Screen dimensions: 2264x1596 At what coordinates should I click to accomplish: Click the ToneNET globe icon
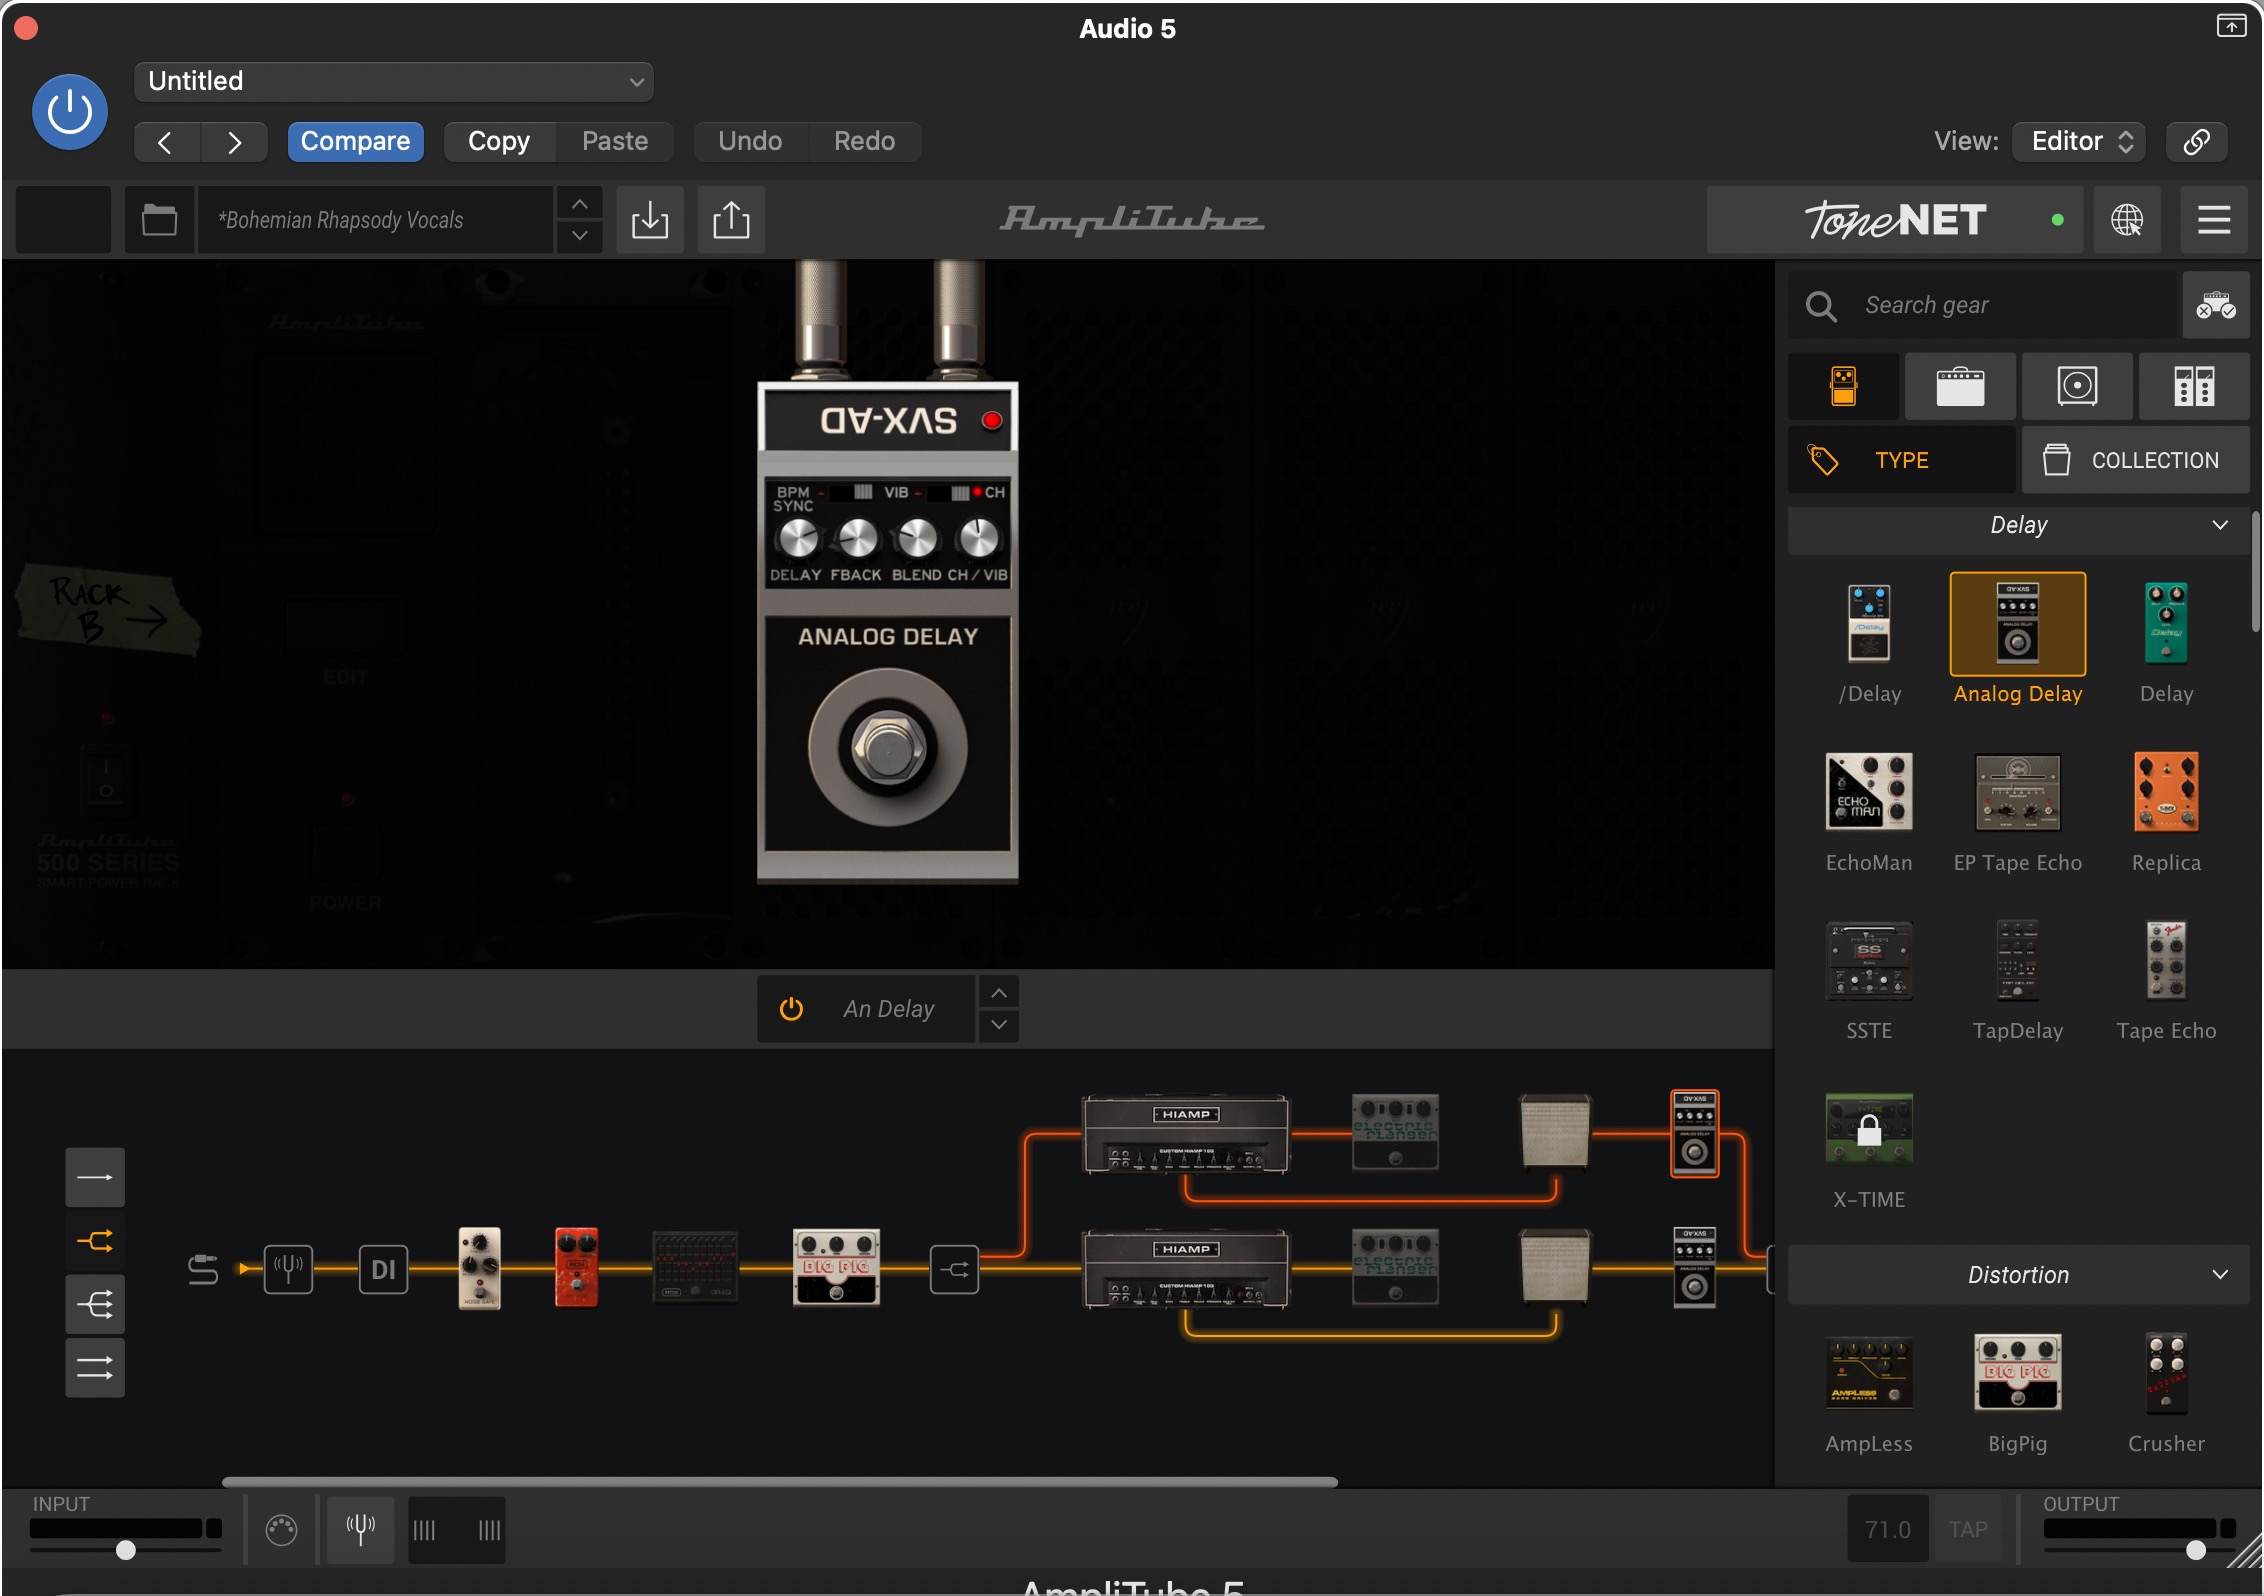click(x=2126, y=220)
